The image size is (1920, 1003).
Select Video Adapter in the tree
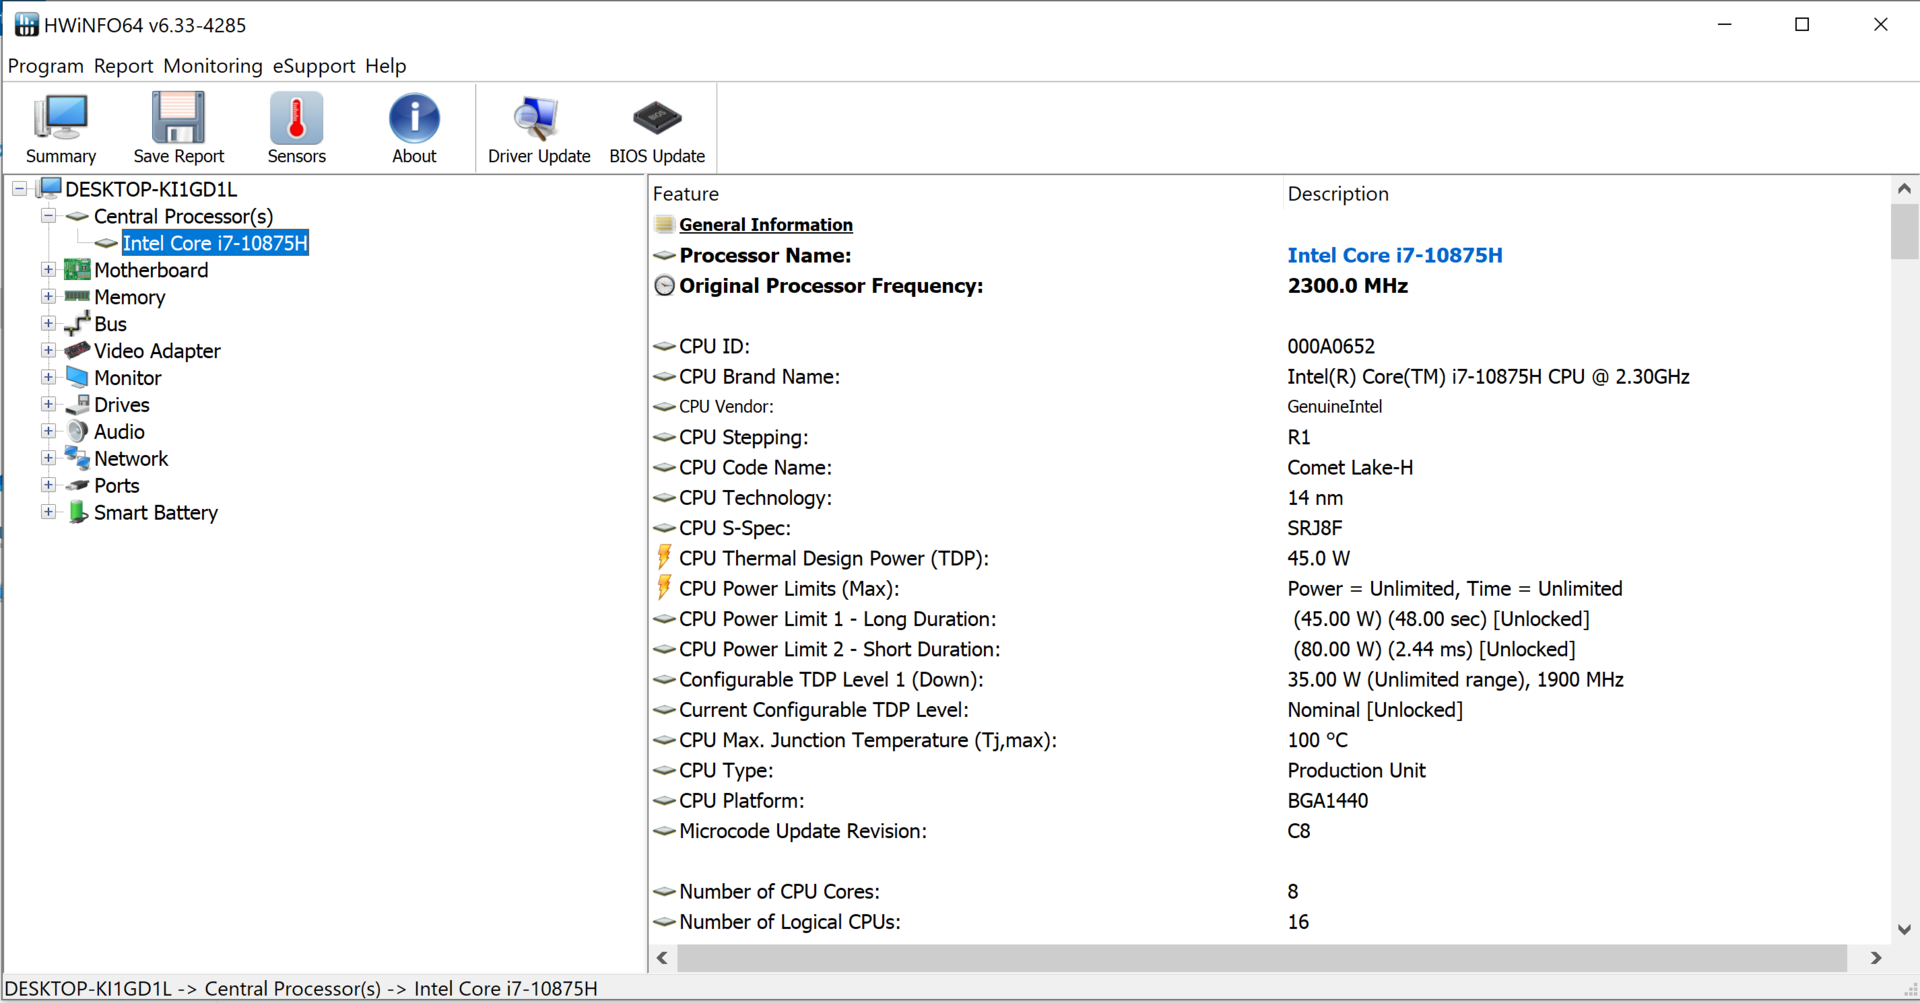point(157,351)
